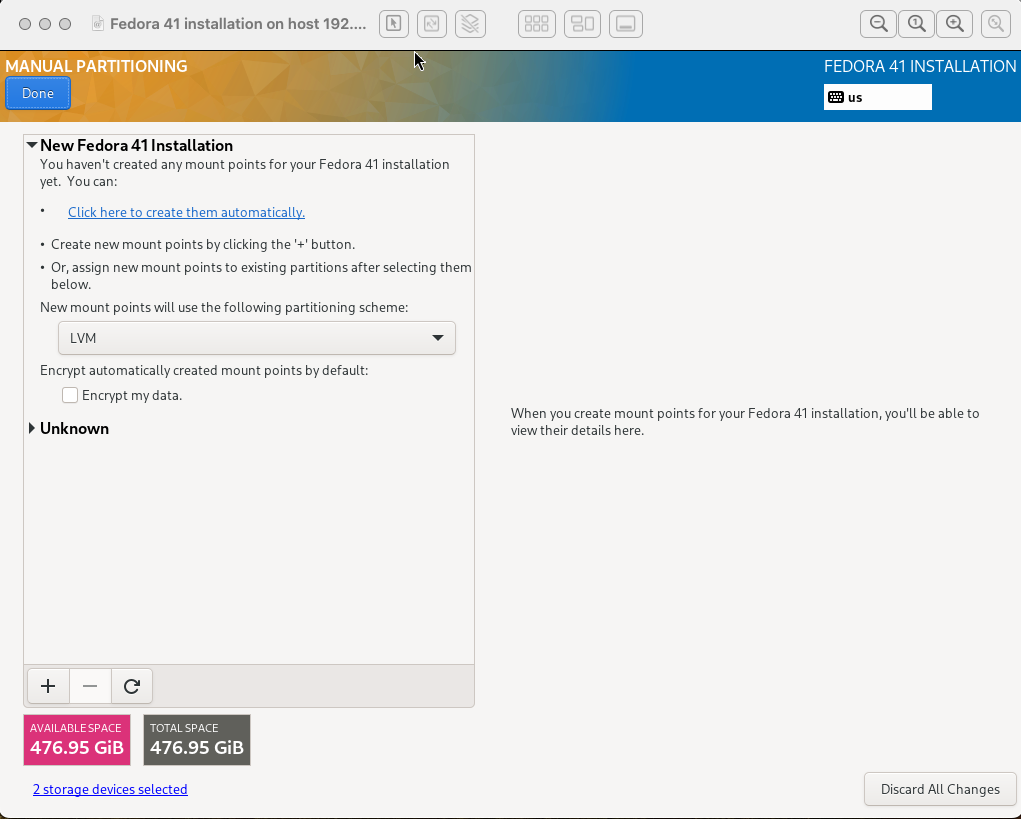Screen dimensions: 1021x819
Task: Reset zoom with the 1:1 magnifier
Action: (x=917, y=24)
